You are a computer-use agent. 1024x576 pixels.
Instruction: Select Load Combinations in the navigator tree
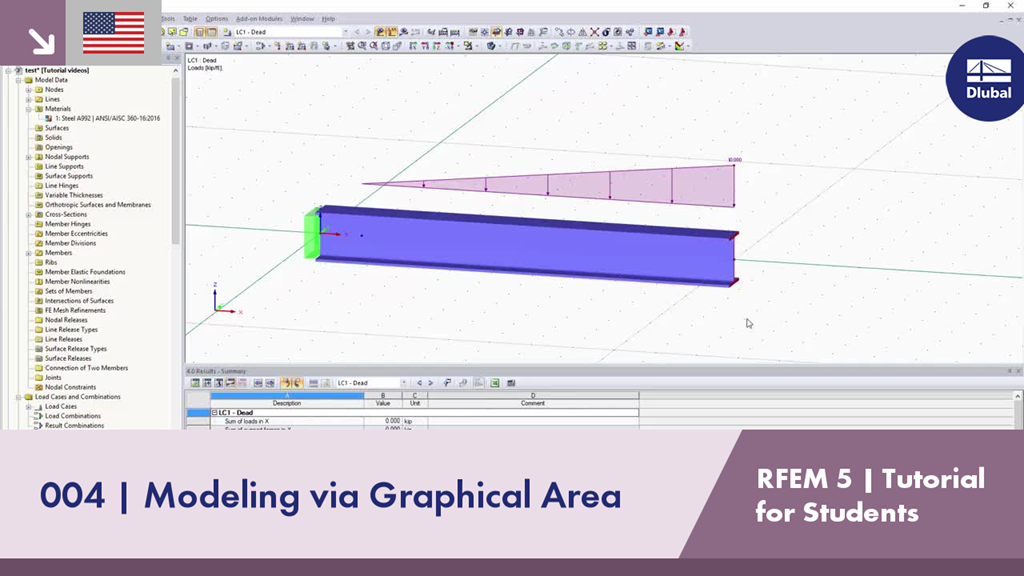tap(72, 416)
